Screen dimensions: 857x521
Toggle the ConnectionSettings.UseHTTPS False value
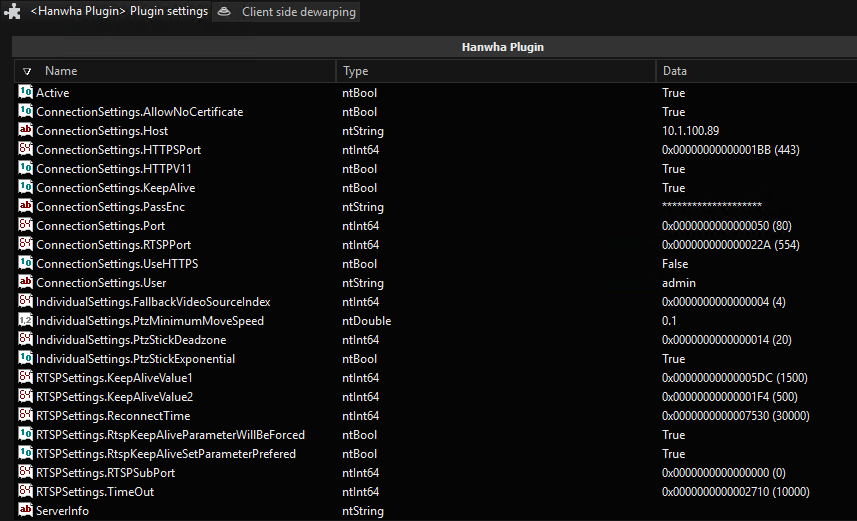675,264
